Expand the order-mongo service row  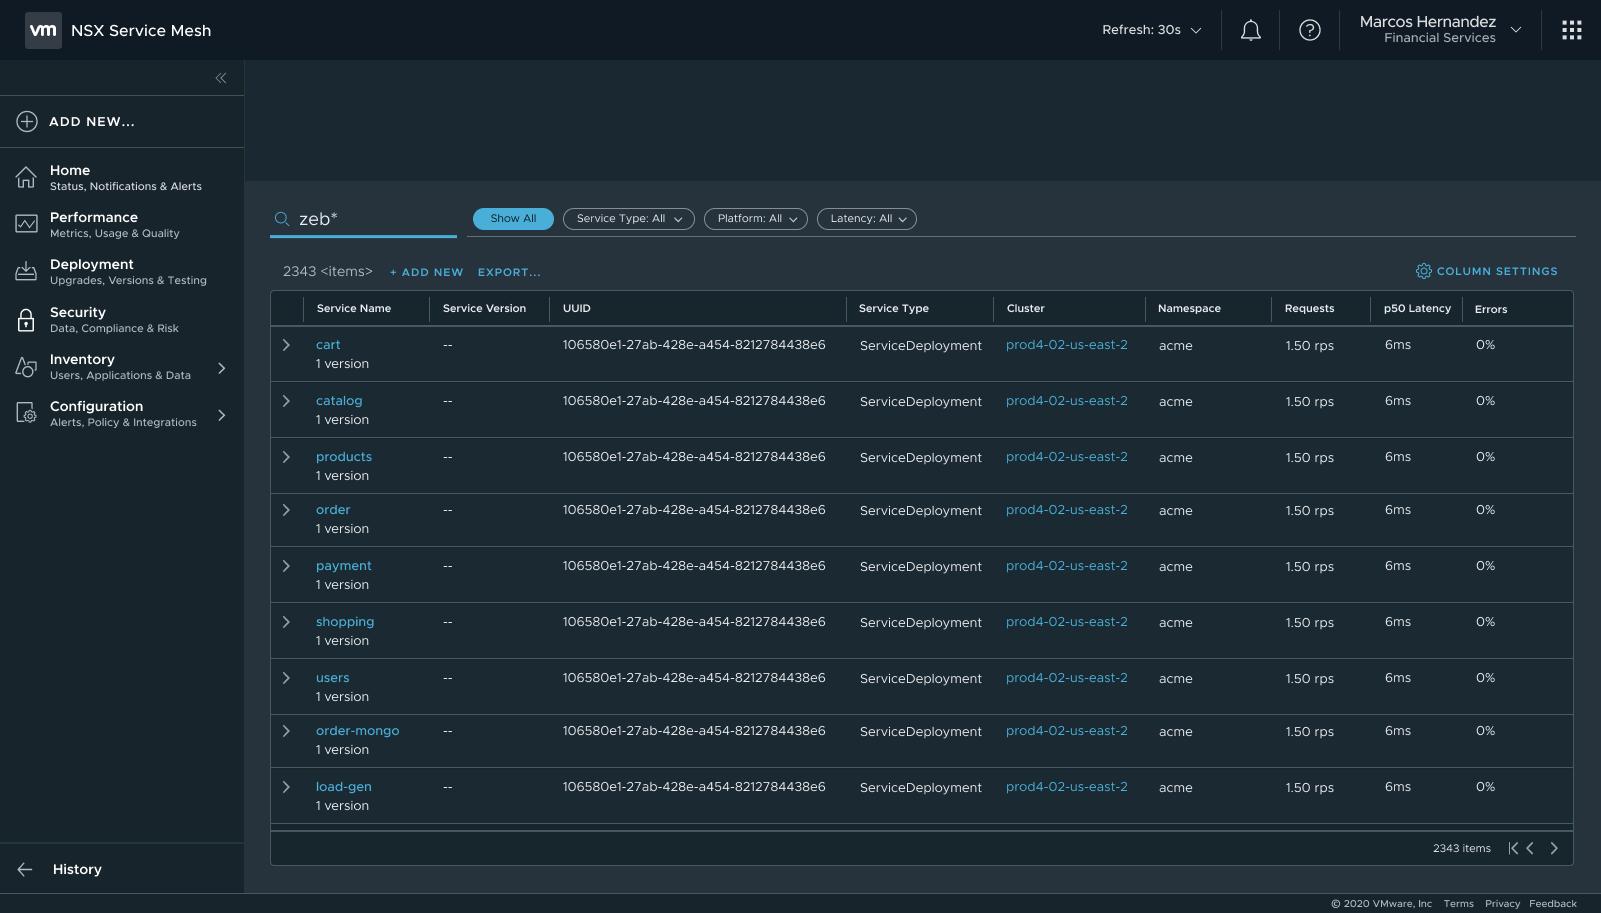tap(286, 731)
